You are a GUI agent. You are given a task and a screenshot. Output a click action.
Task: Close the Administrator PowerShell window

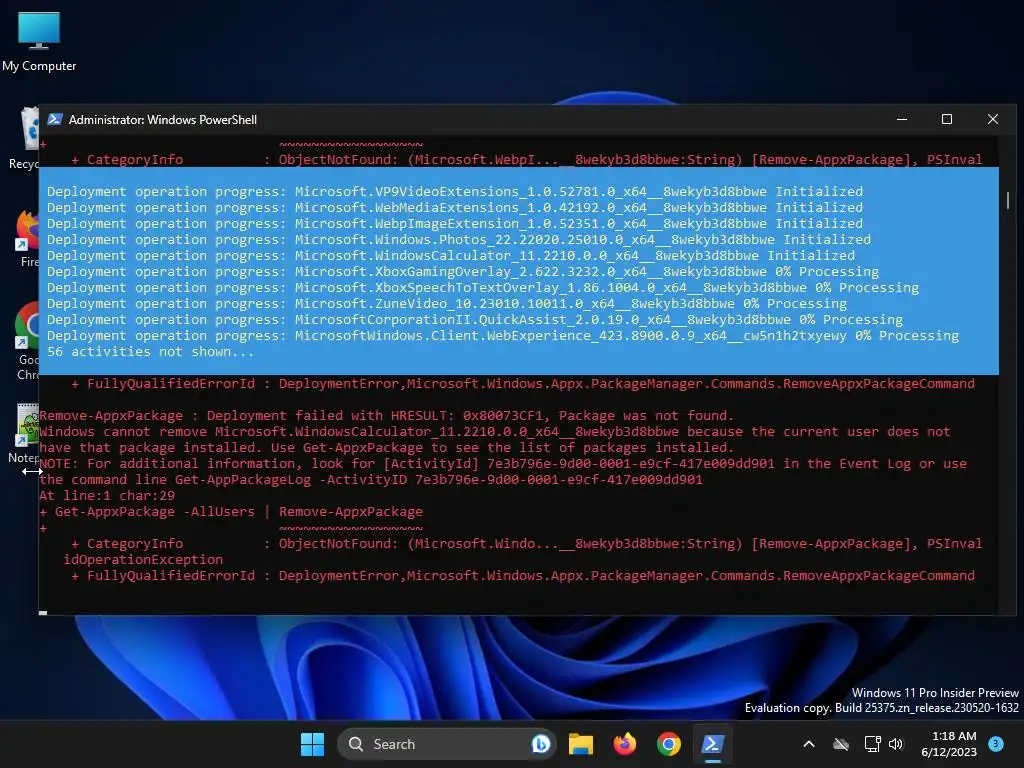[993, 120]
